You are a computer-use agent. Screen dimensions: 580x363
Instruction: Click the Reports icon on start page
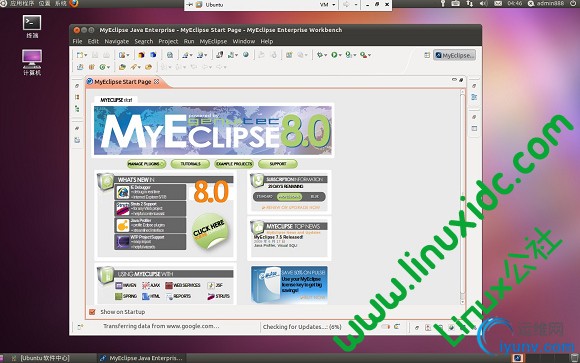pos(169,296)
